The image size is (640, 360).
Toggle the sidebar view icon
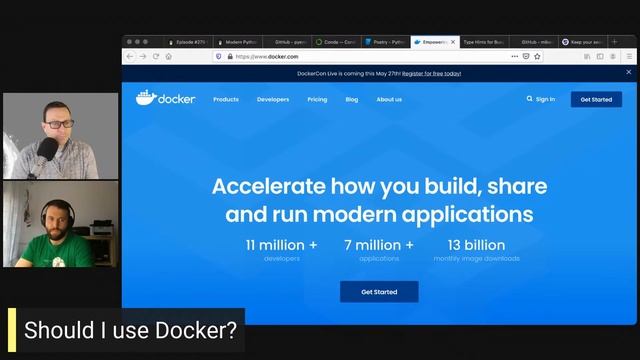point(600,56)
